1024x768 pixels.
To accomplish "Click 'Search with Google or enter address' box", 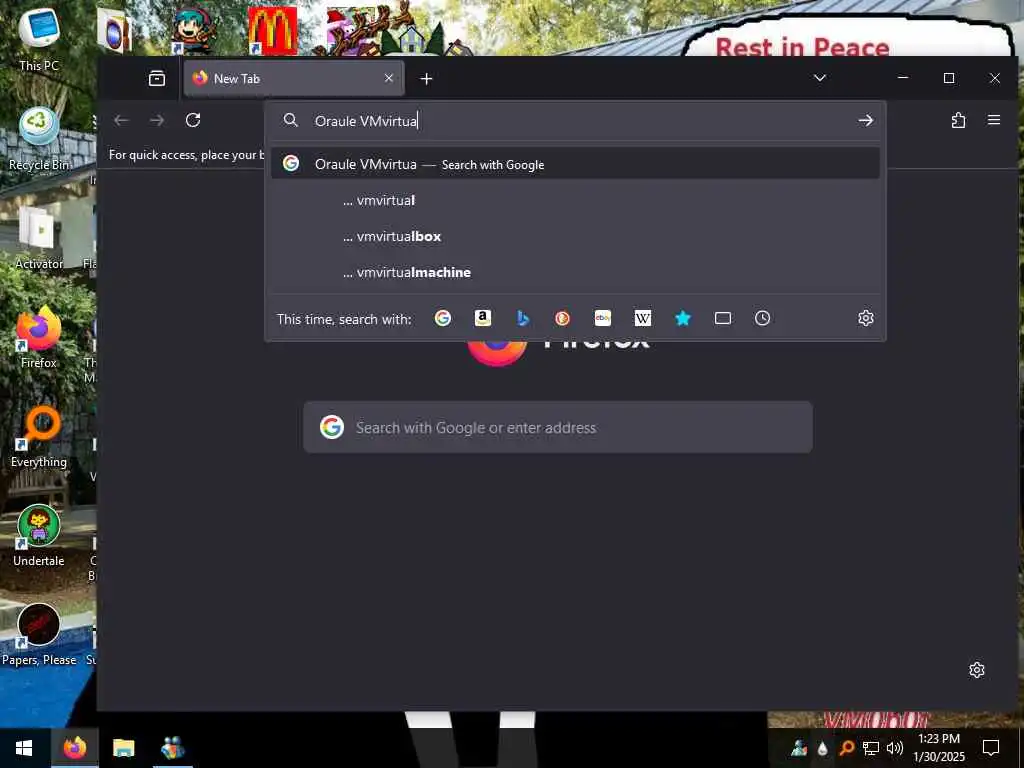I will click(558, 427).
